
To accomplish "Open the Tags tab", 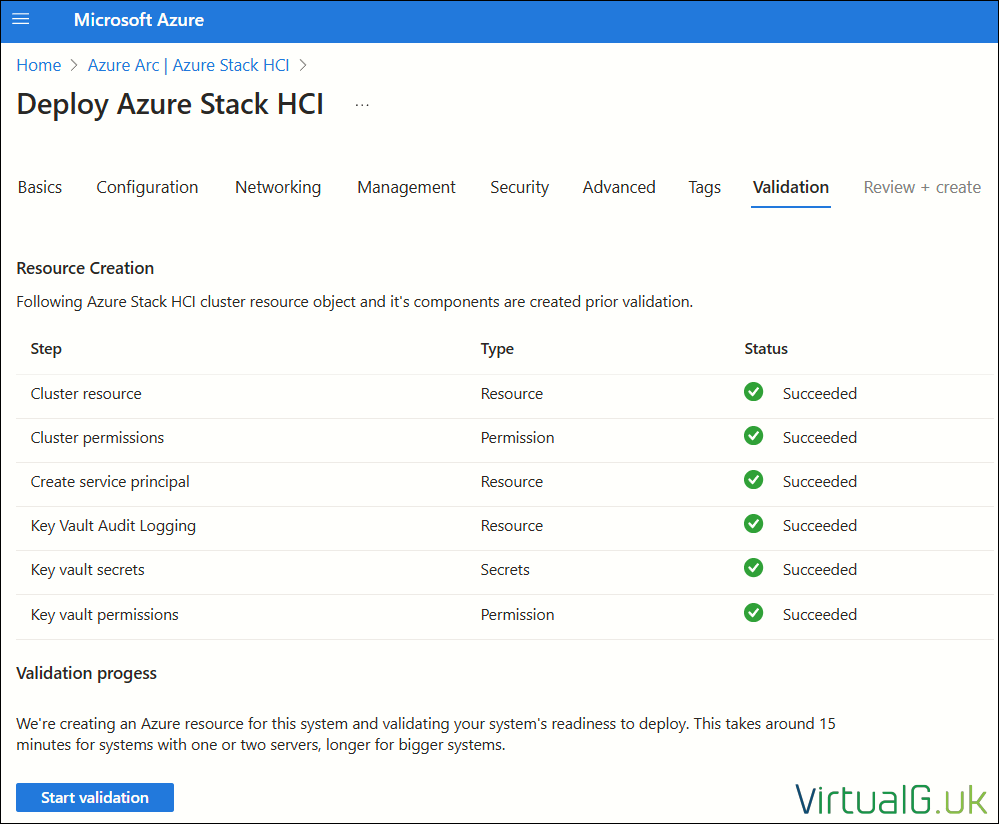I will coord(705,187).
